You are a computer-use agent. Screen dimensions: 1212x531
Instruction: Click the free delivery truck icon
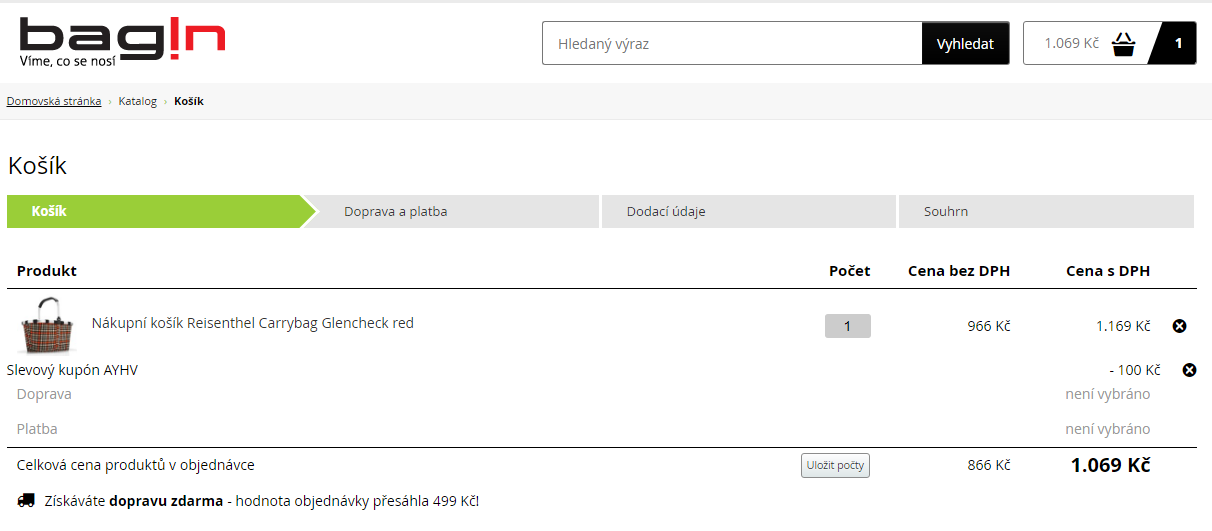tap(26, 500)
